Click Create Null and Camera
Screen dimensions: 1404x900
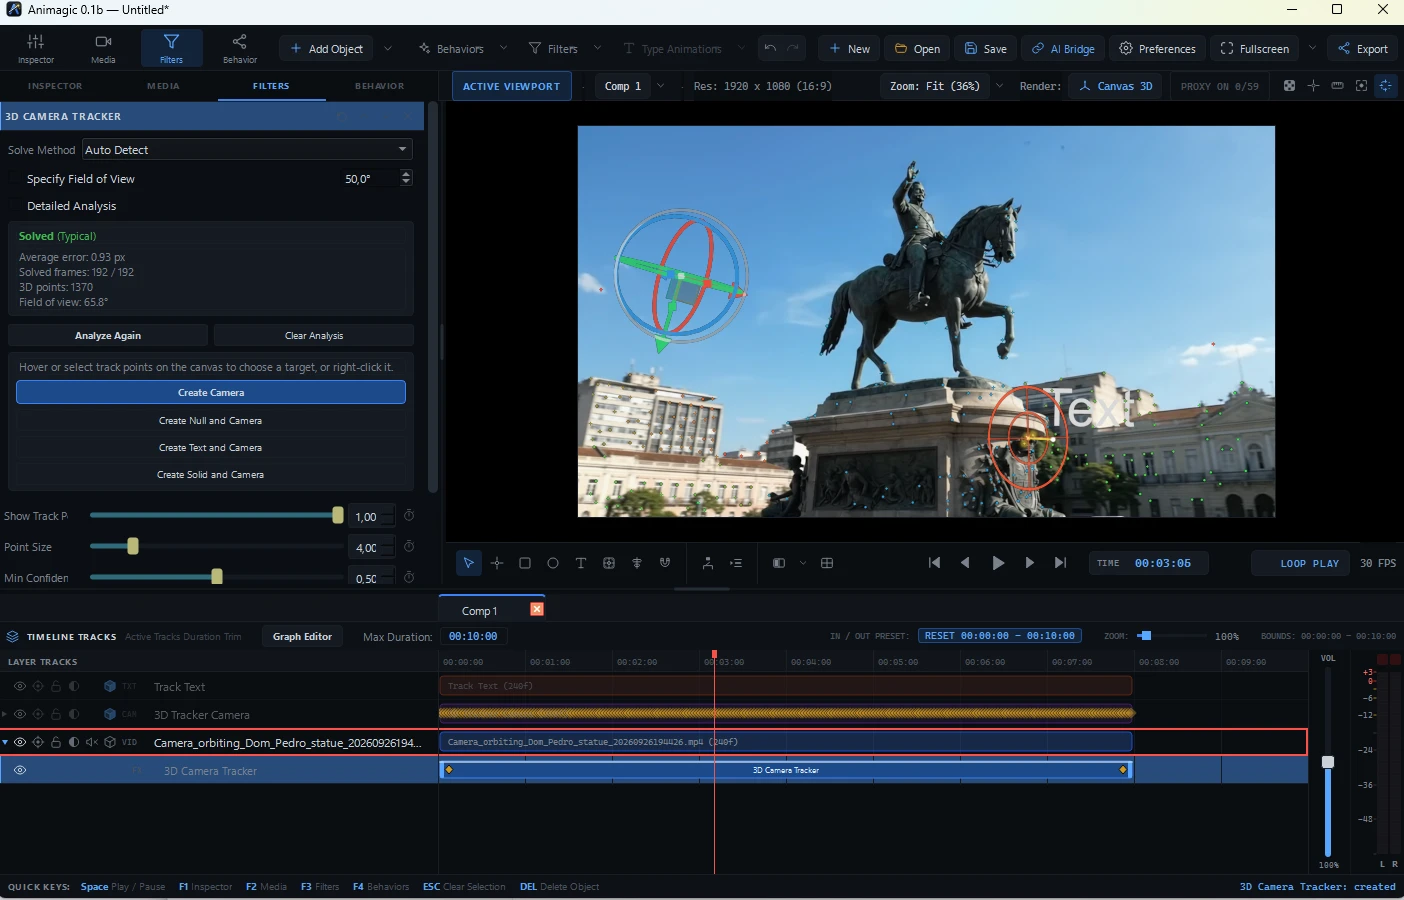[x=211, y=420]
